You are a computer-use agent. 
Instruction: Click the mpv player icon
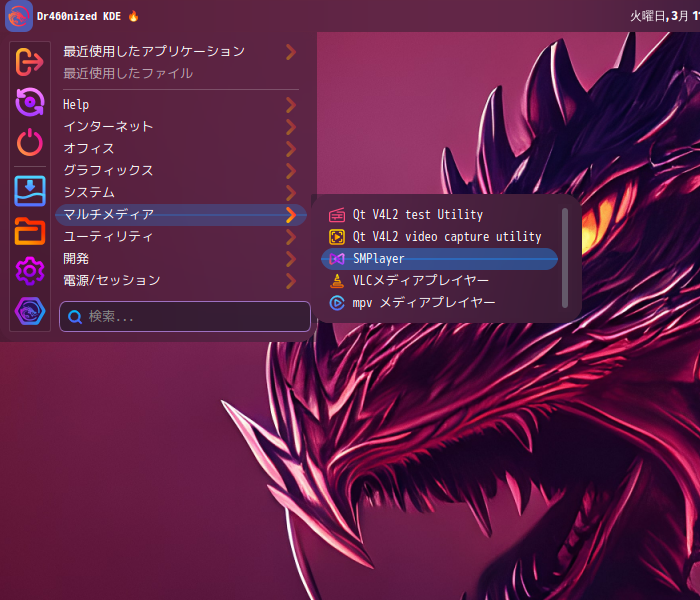tap(337, 303)
